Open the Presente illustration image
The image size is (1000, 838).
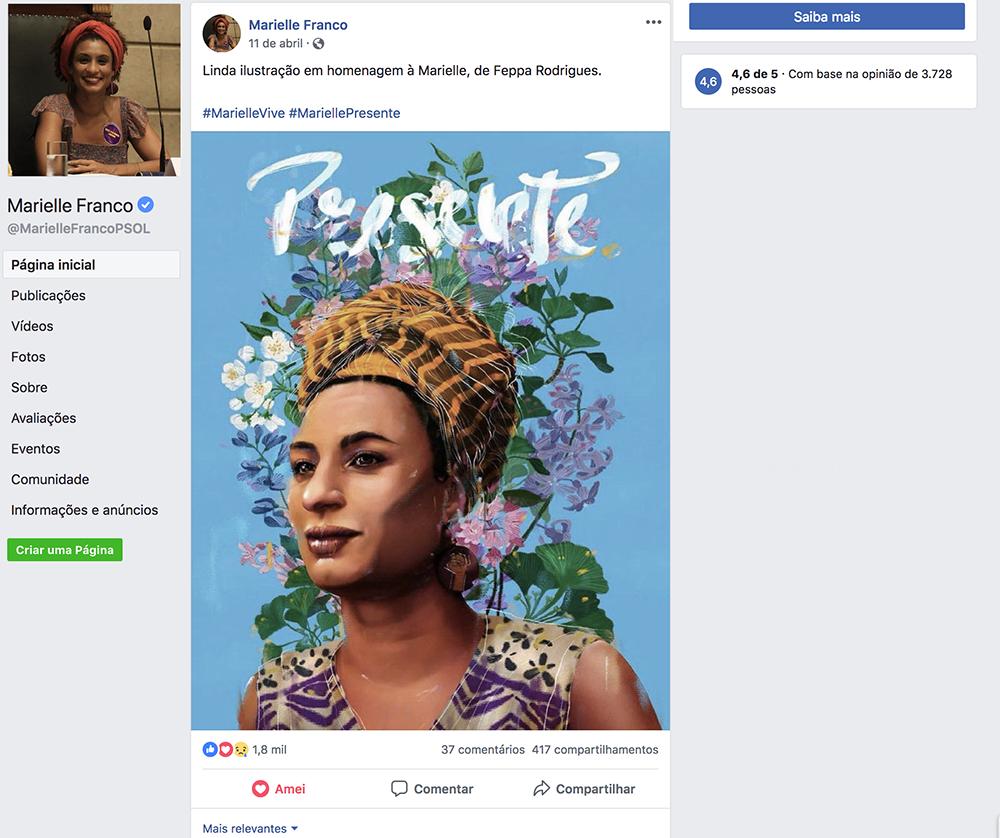tap(430, 430)
